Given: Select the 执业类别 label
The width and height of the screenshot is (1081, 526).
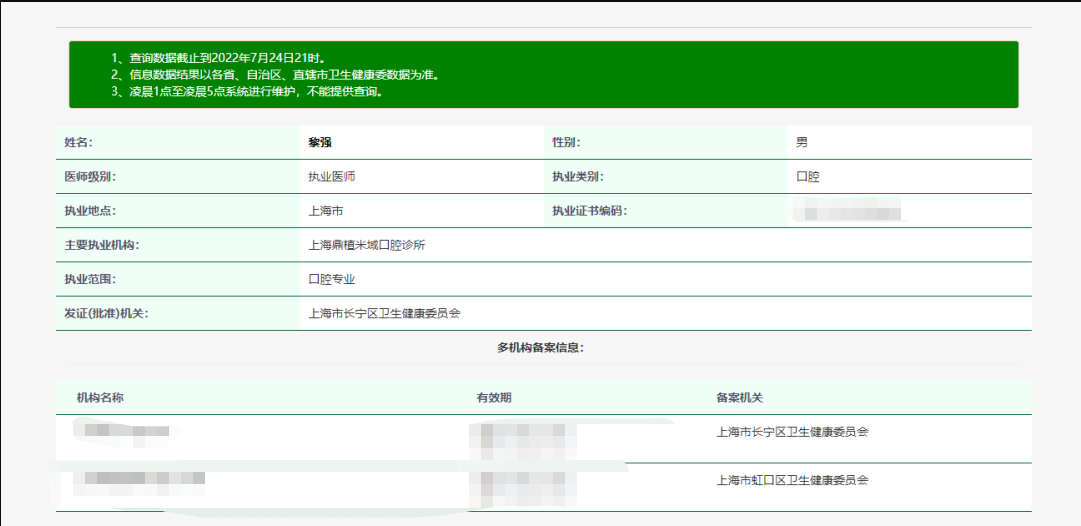Looking at the screenshot, I should [578, 176].
